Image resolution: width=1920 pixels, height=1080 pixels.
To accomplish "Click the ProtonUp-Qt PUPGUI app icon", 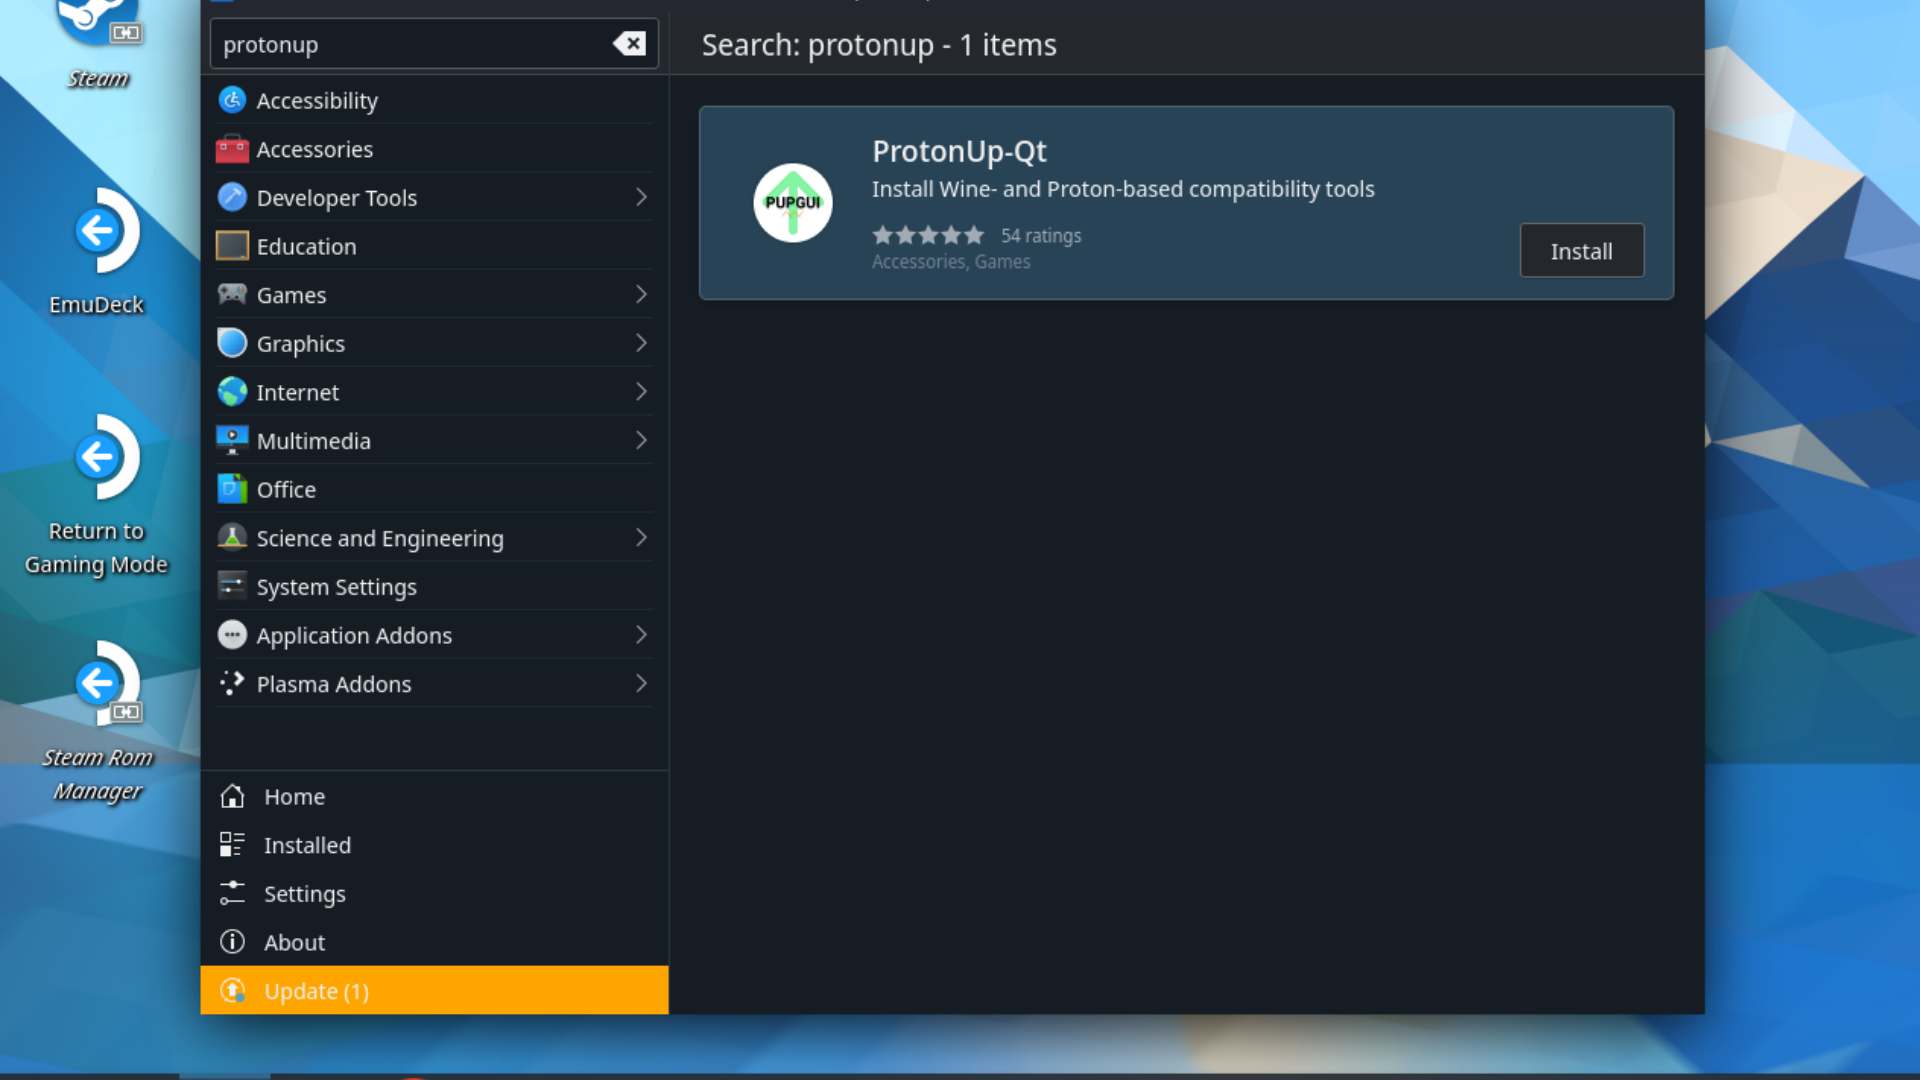I will tap(792, 203).
